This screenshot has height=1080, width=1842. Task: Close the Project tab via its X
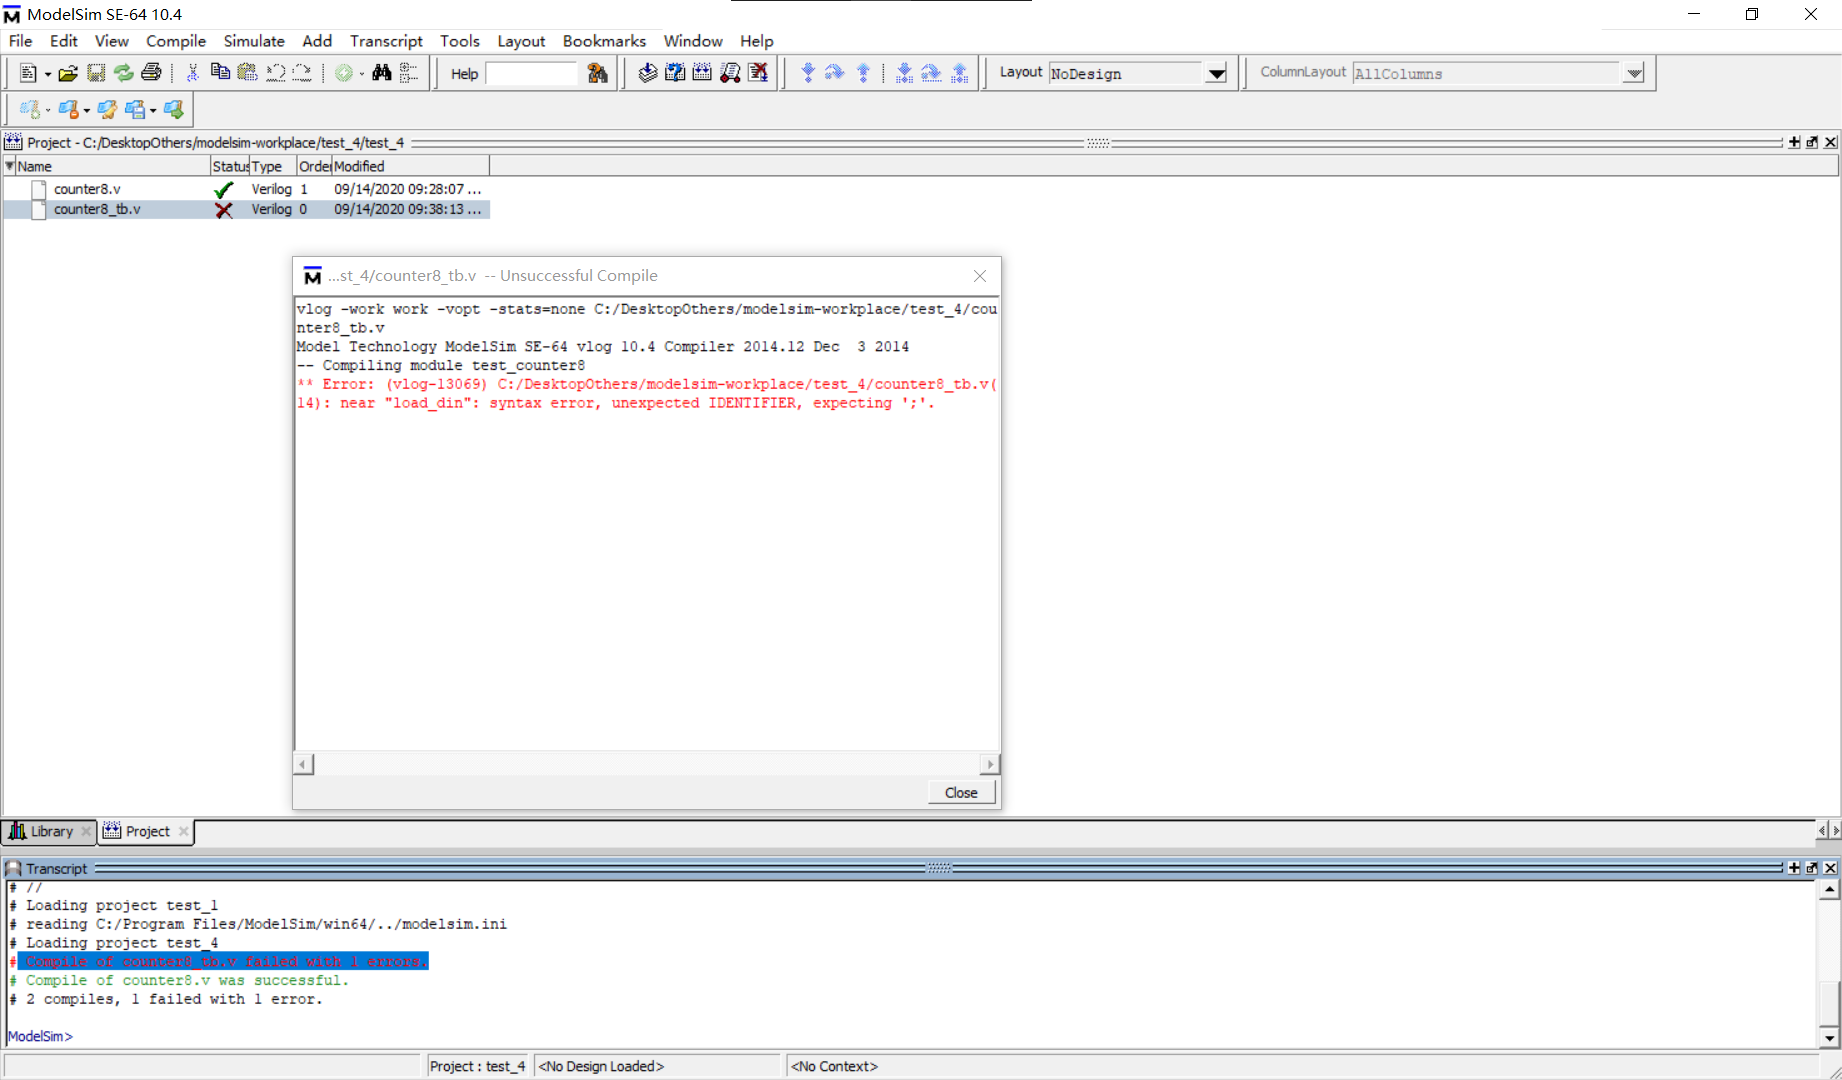click(183, 832)
